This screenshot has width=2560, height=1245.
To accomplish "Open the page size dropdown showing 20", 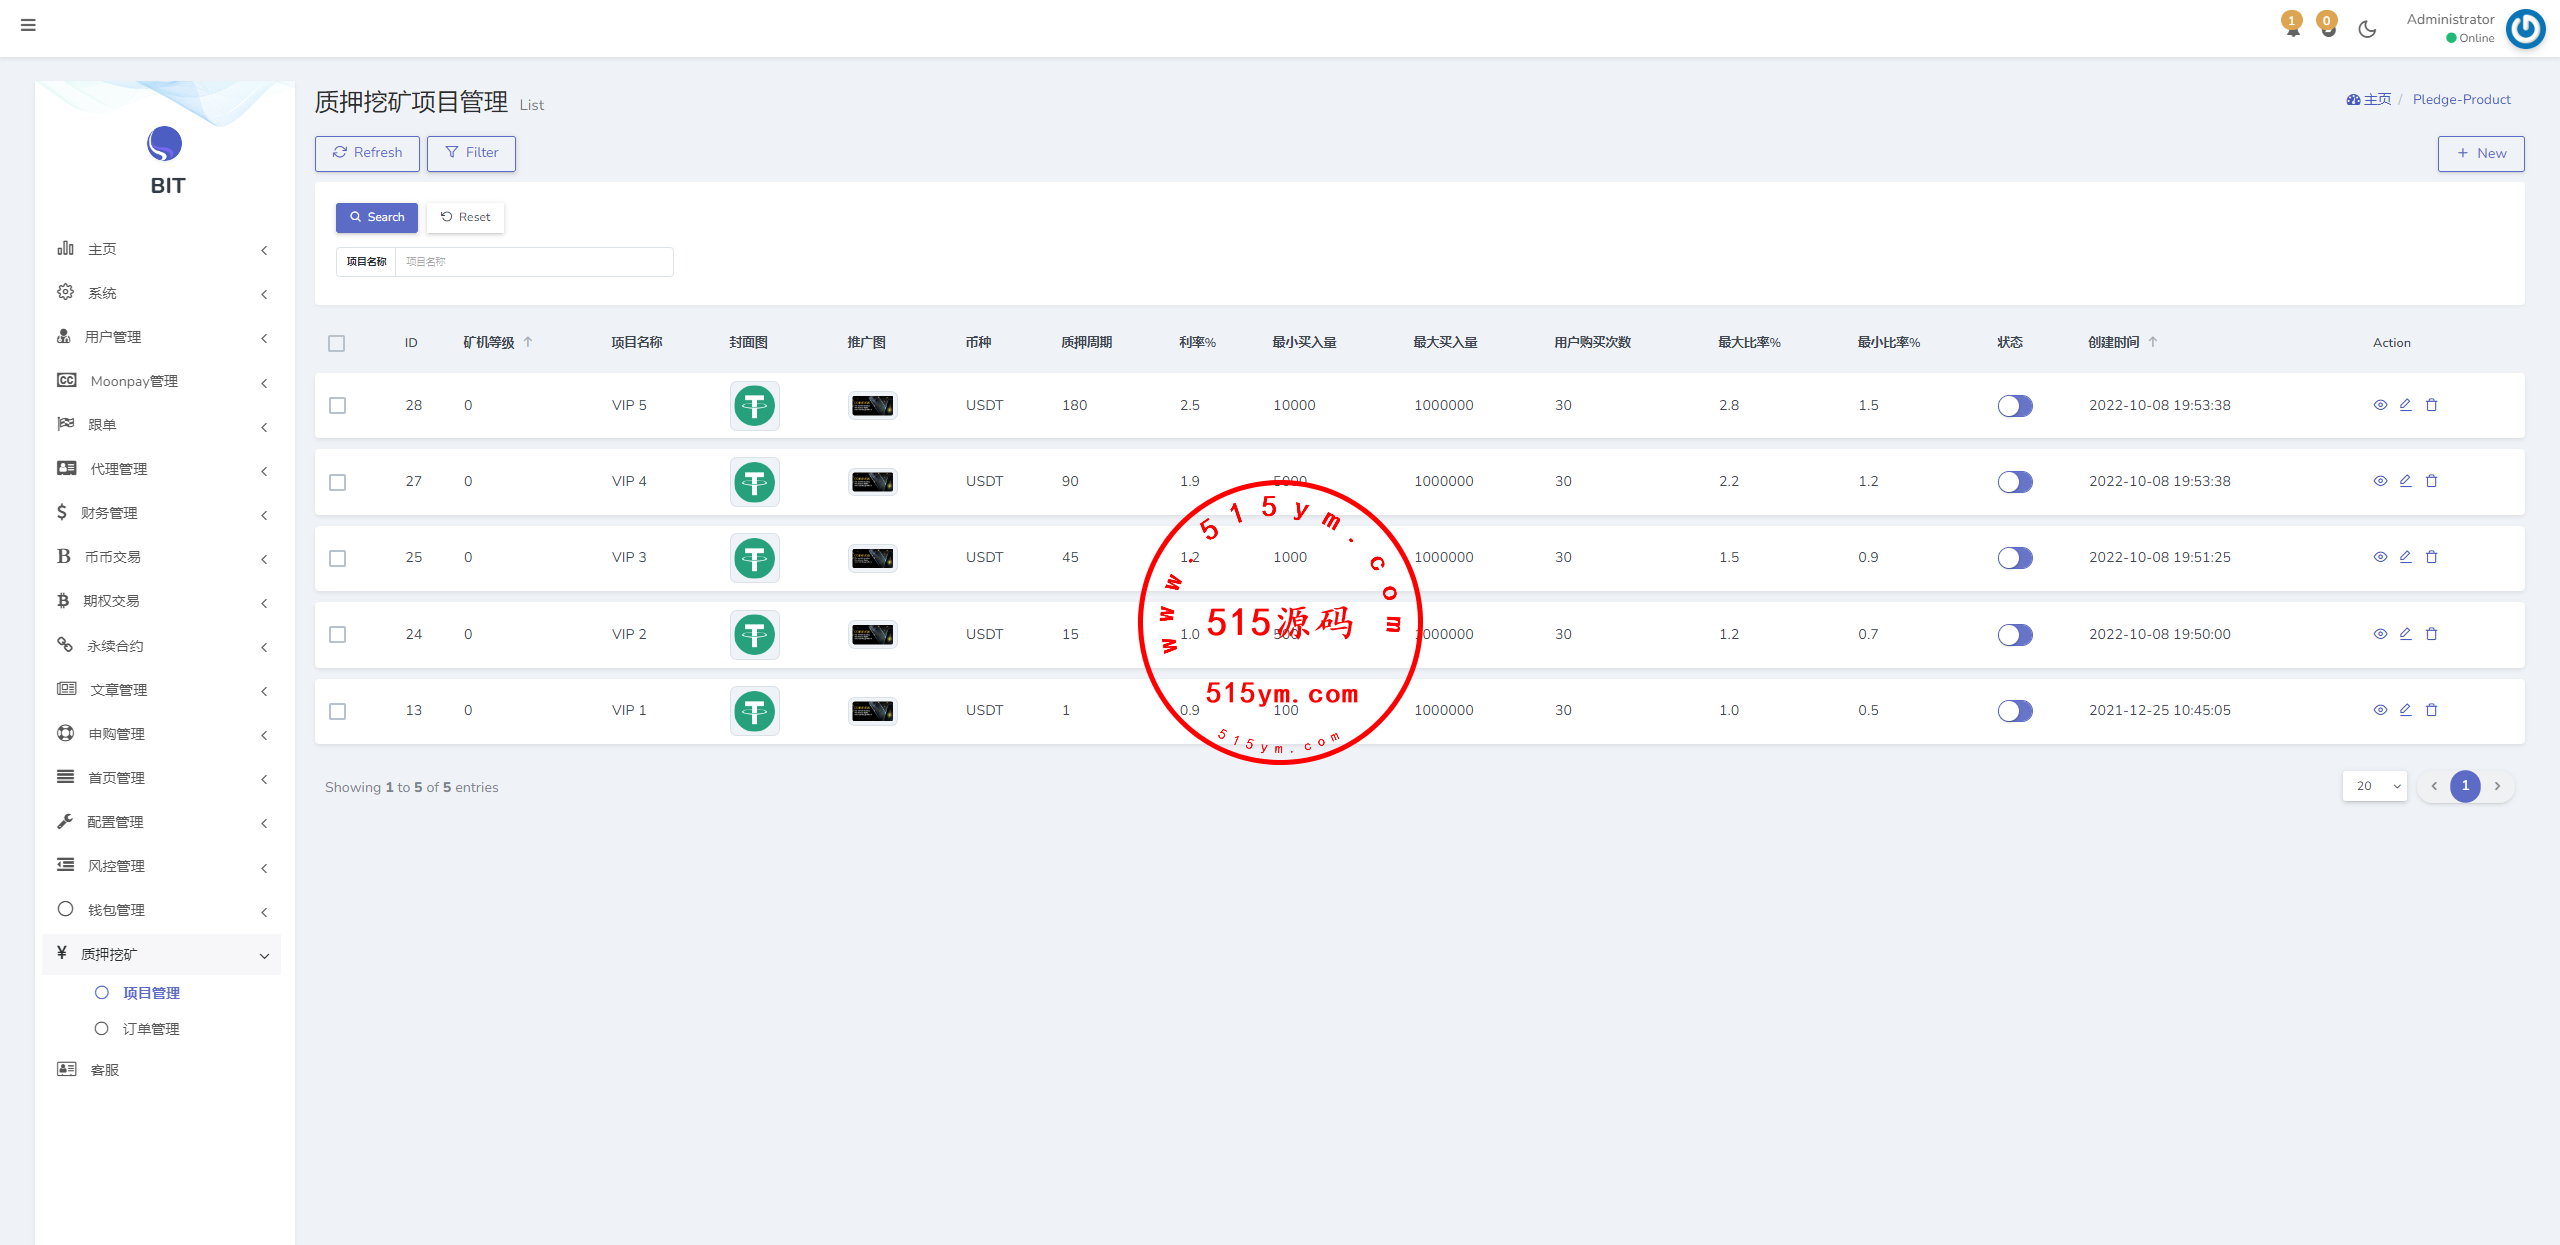I will 2374,786.
